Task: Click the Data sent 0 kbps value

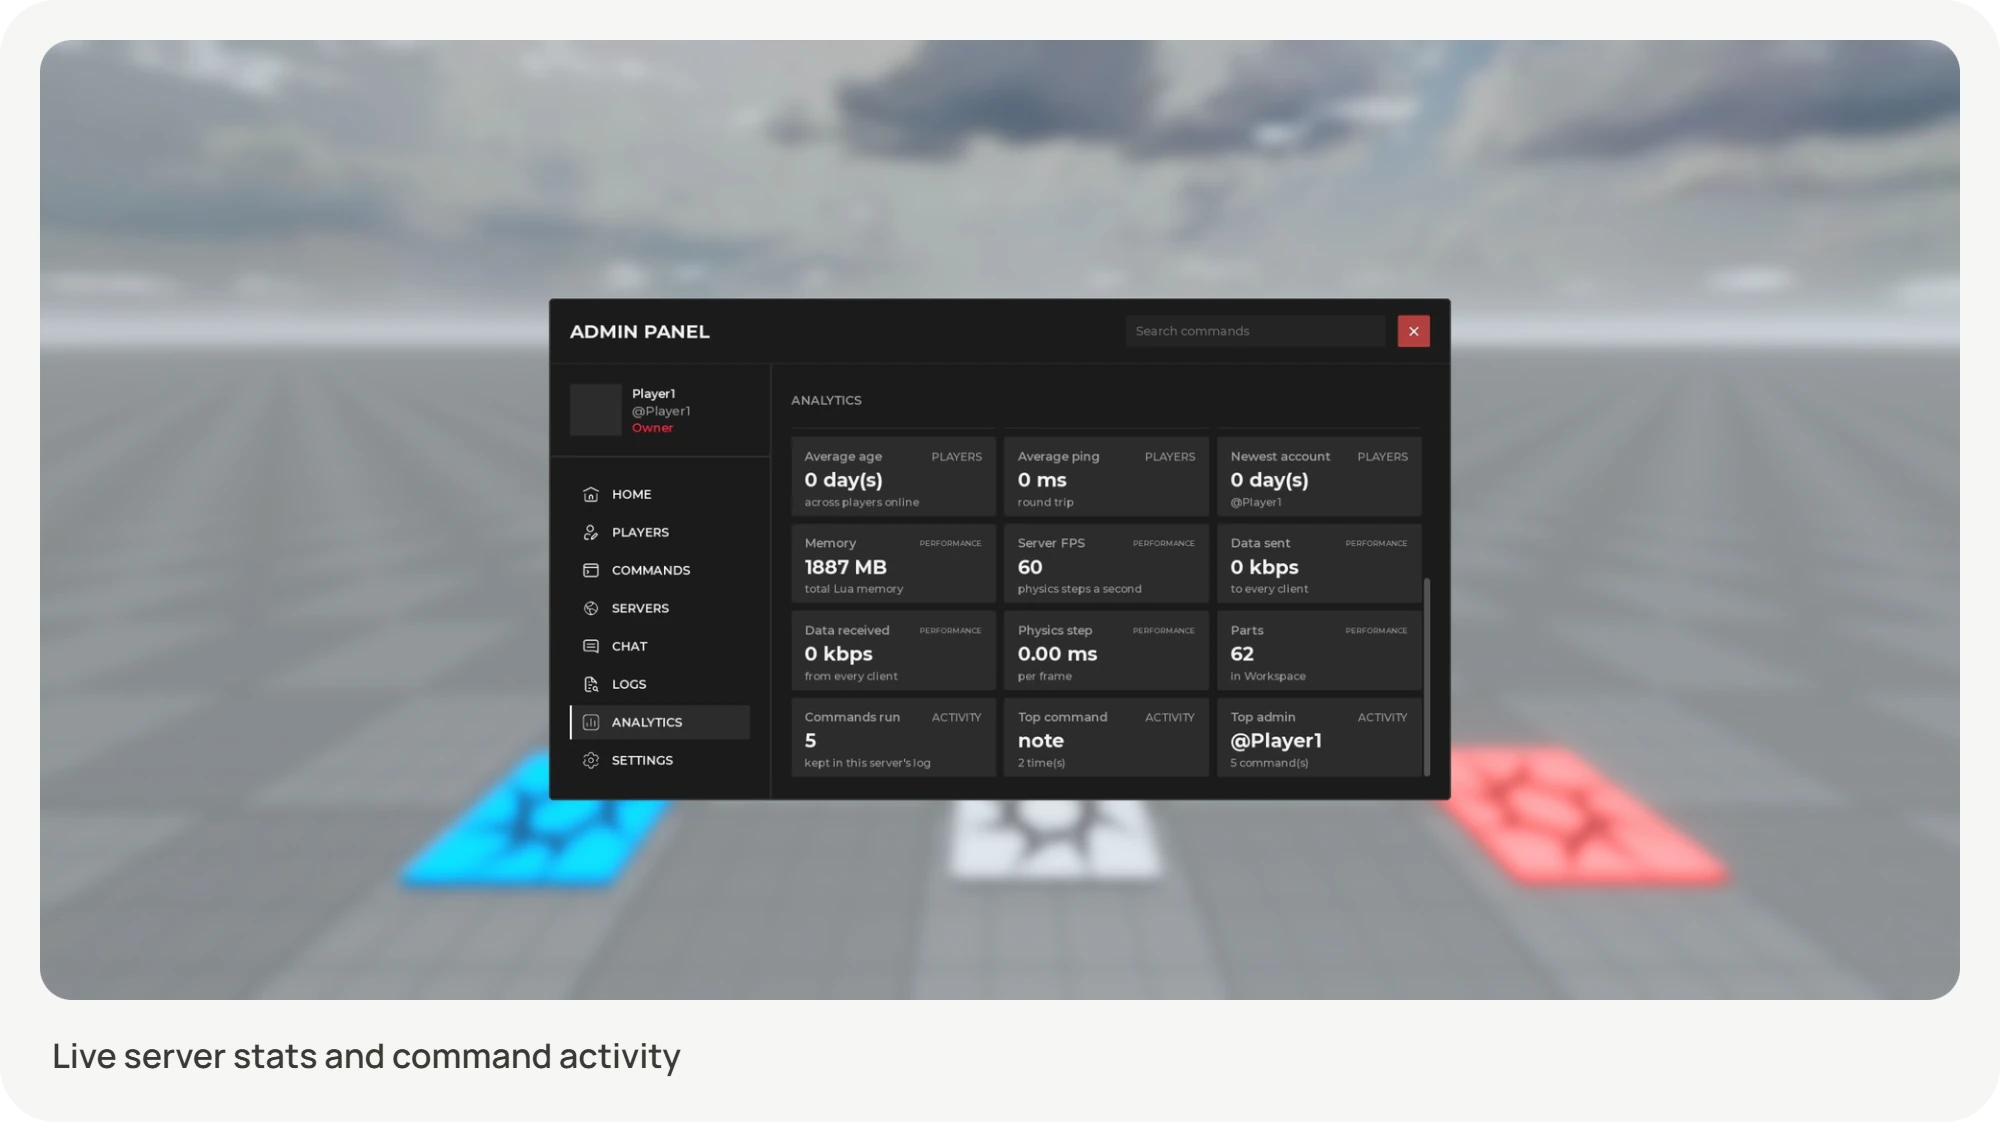Action: click(1264, 567)
